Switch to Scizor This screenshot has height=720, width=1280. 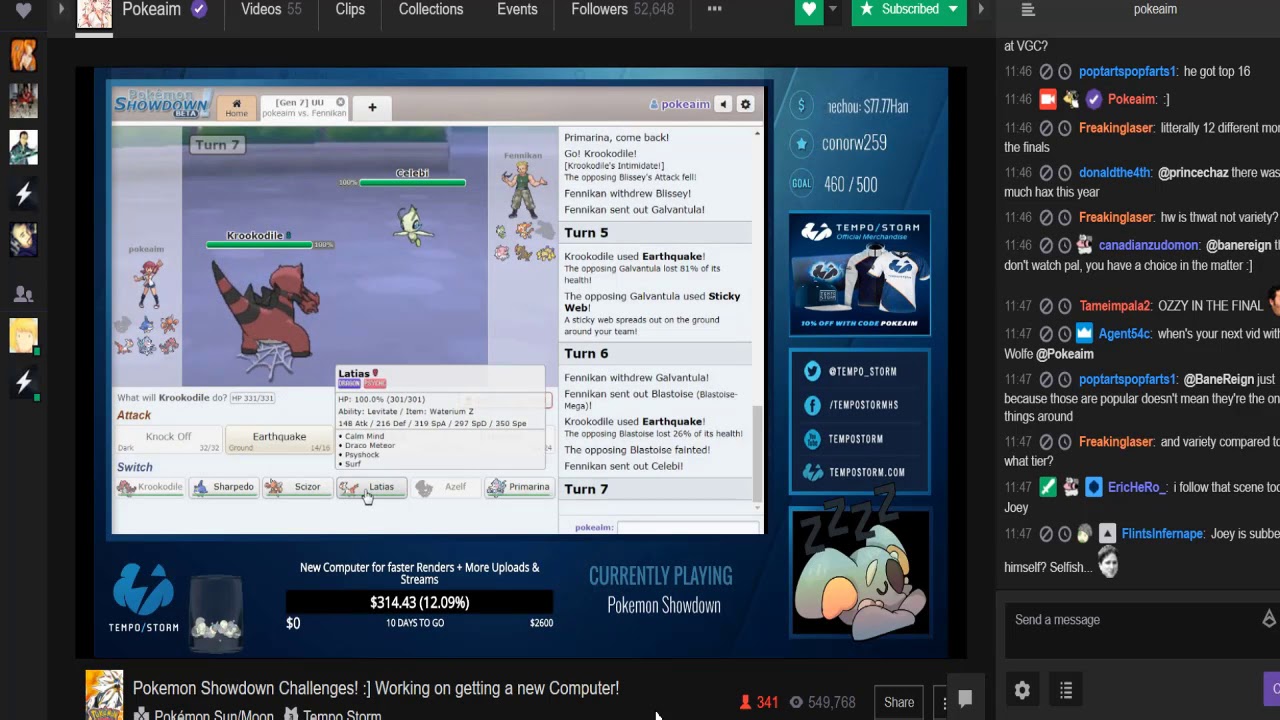(297, 487)
